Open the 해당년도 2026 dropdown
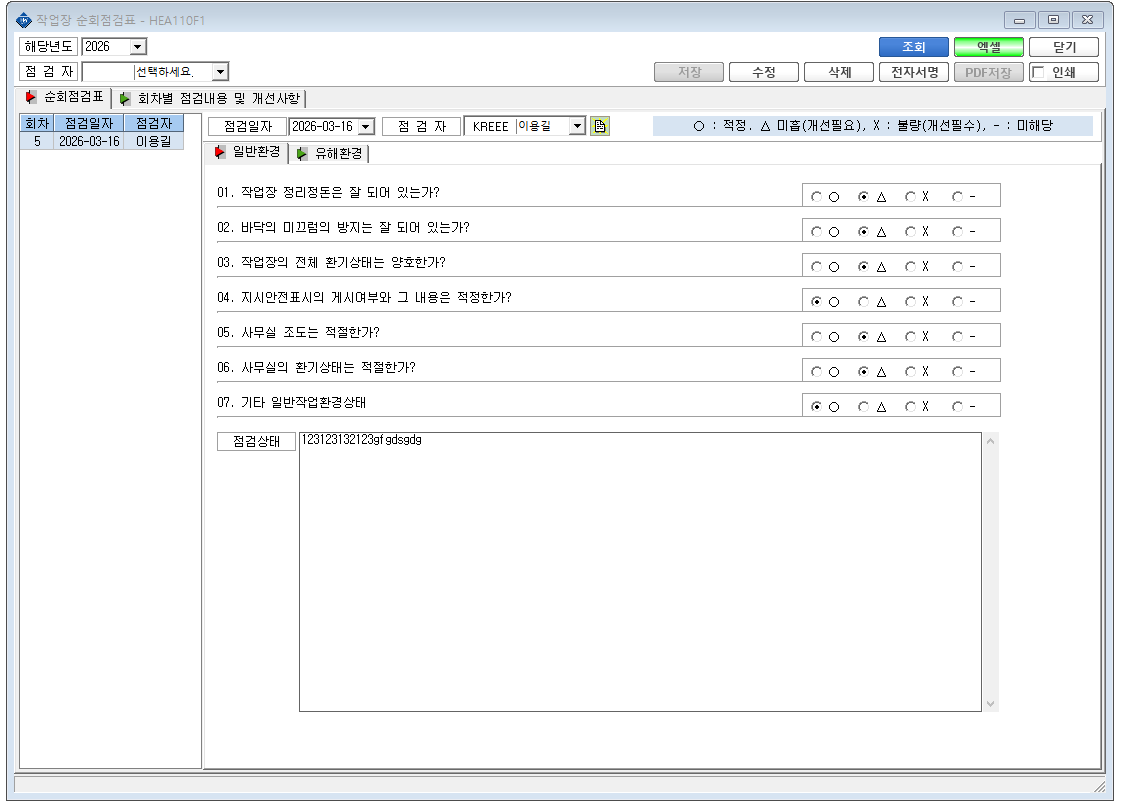1124x804 pixels. (x=138, y=47)
